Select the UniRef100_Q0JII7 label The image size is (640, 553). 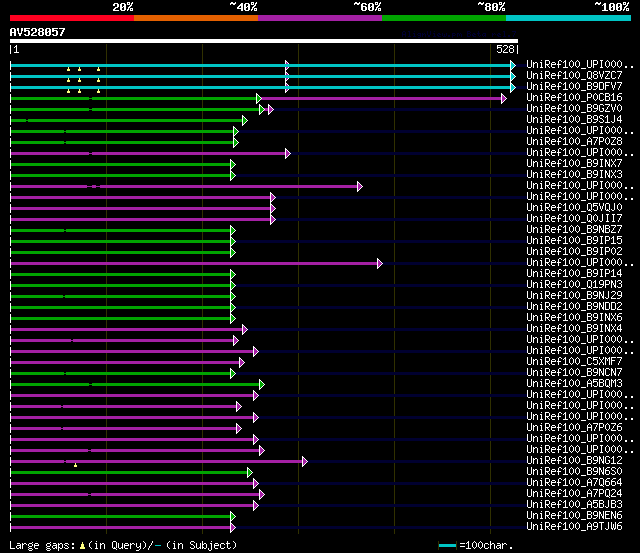pyautogui.click(x=574, y=219)
